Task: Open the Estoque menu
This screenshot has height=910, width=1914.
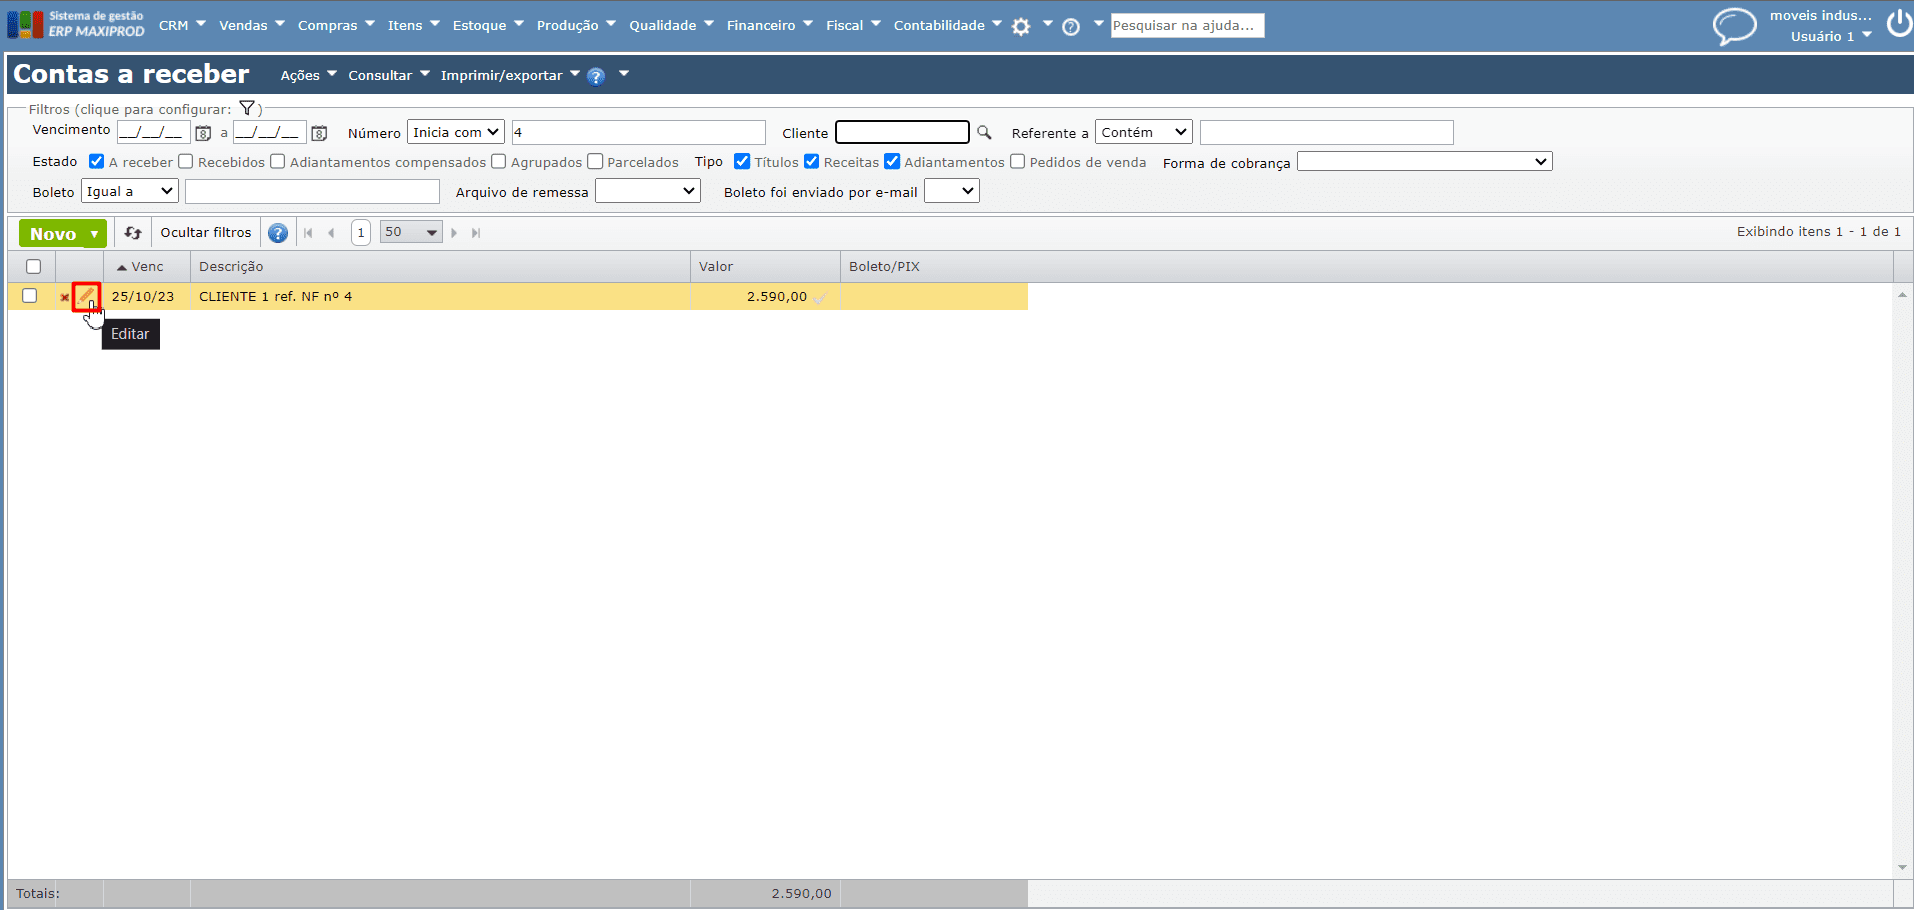Action: click(x=488, y=25)
